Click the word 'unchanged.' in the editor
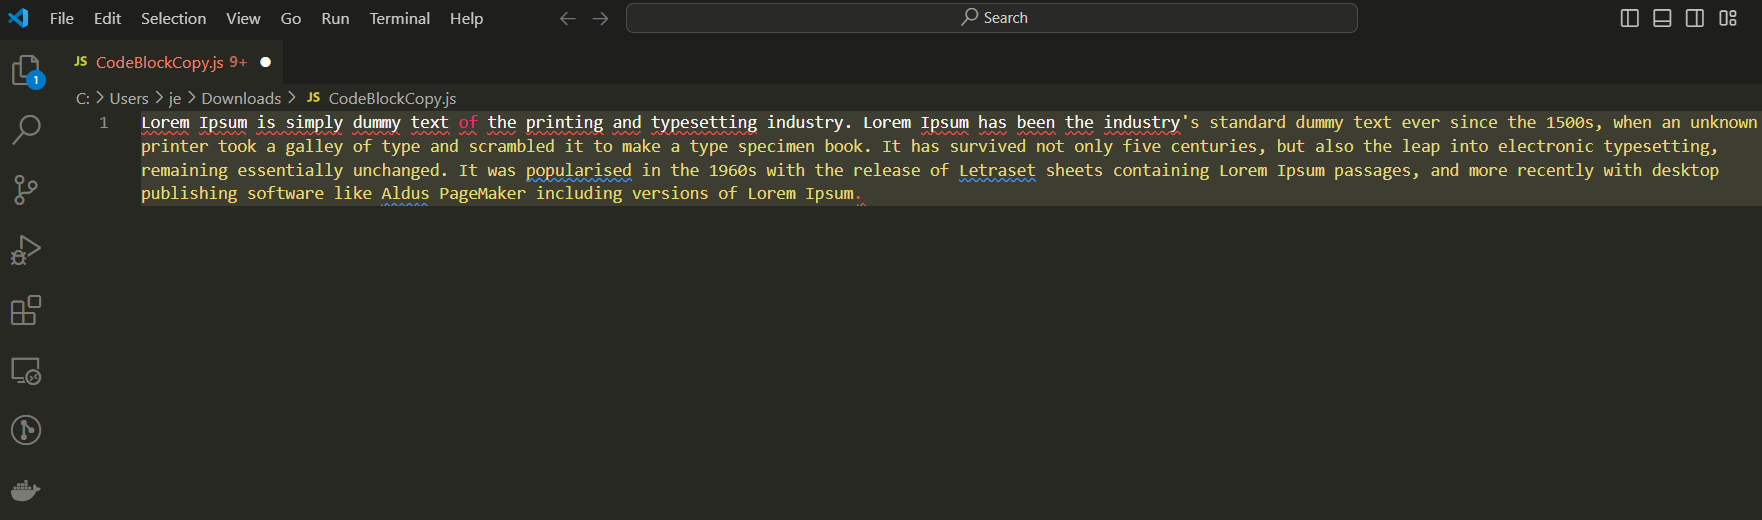The width and height of the screenshot is (1762, 520). click(x=400, y=170)
